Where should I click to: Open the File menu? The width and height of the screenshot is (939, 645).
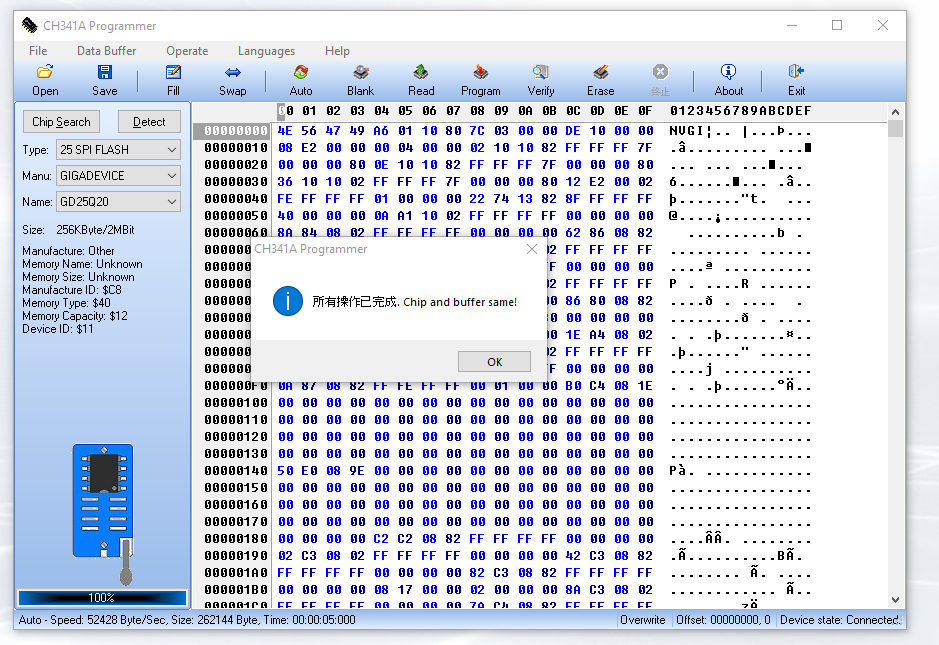coord(38,51)
